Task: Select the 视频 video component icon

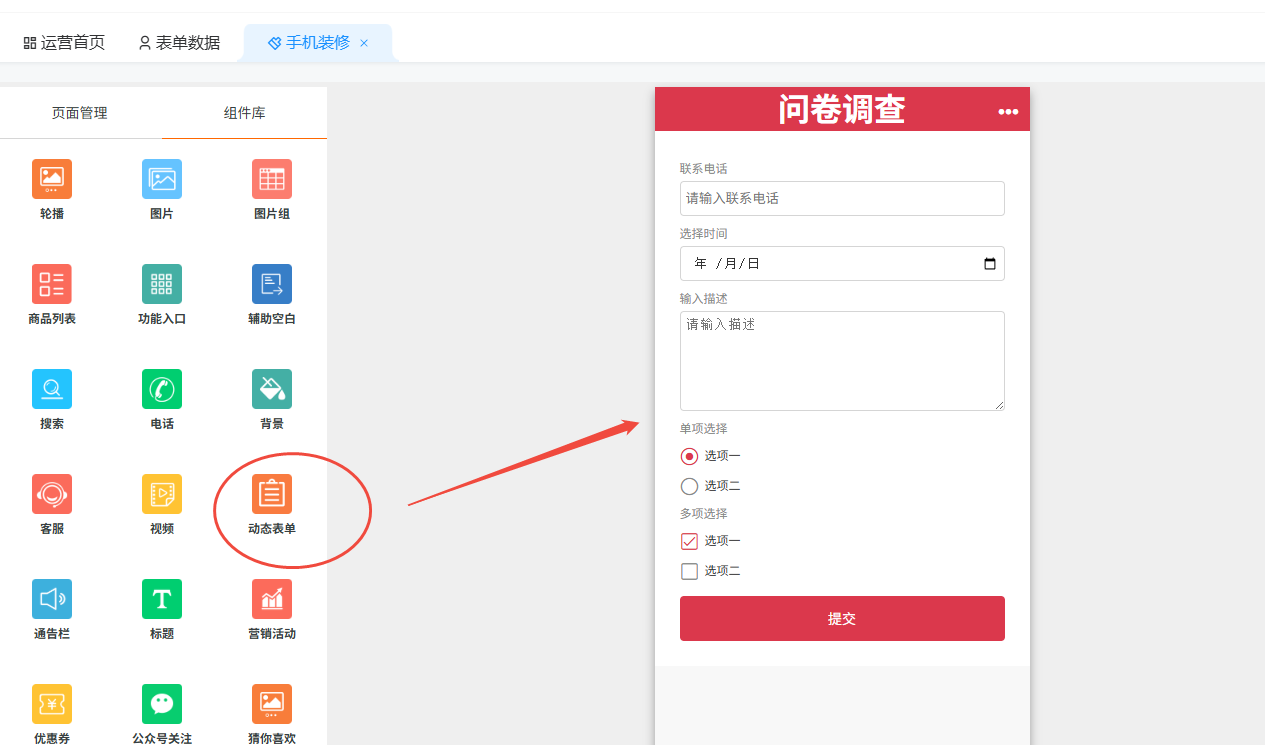Action: (162, 495)
